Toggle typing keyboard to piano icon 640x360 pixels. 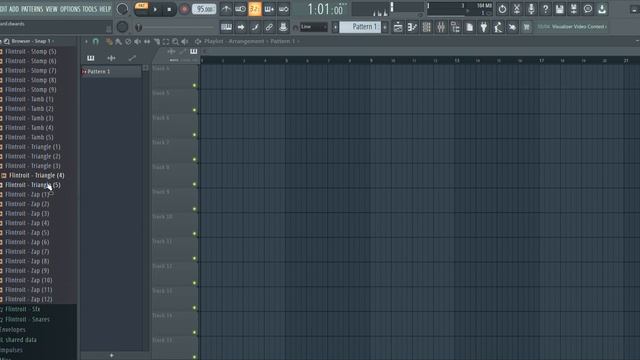tap(226, 27)
